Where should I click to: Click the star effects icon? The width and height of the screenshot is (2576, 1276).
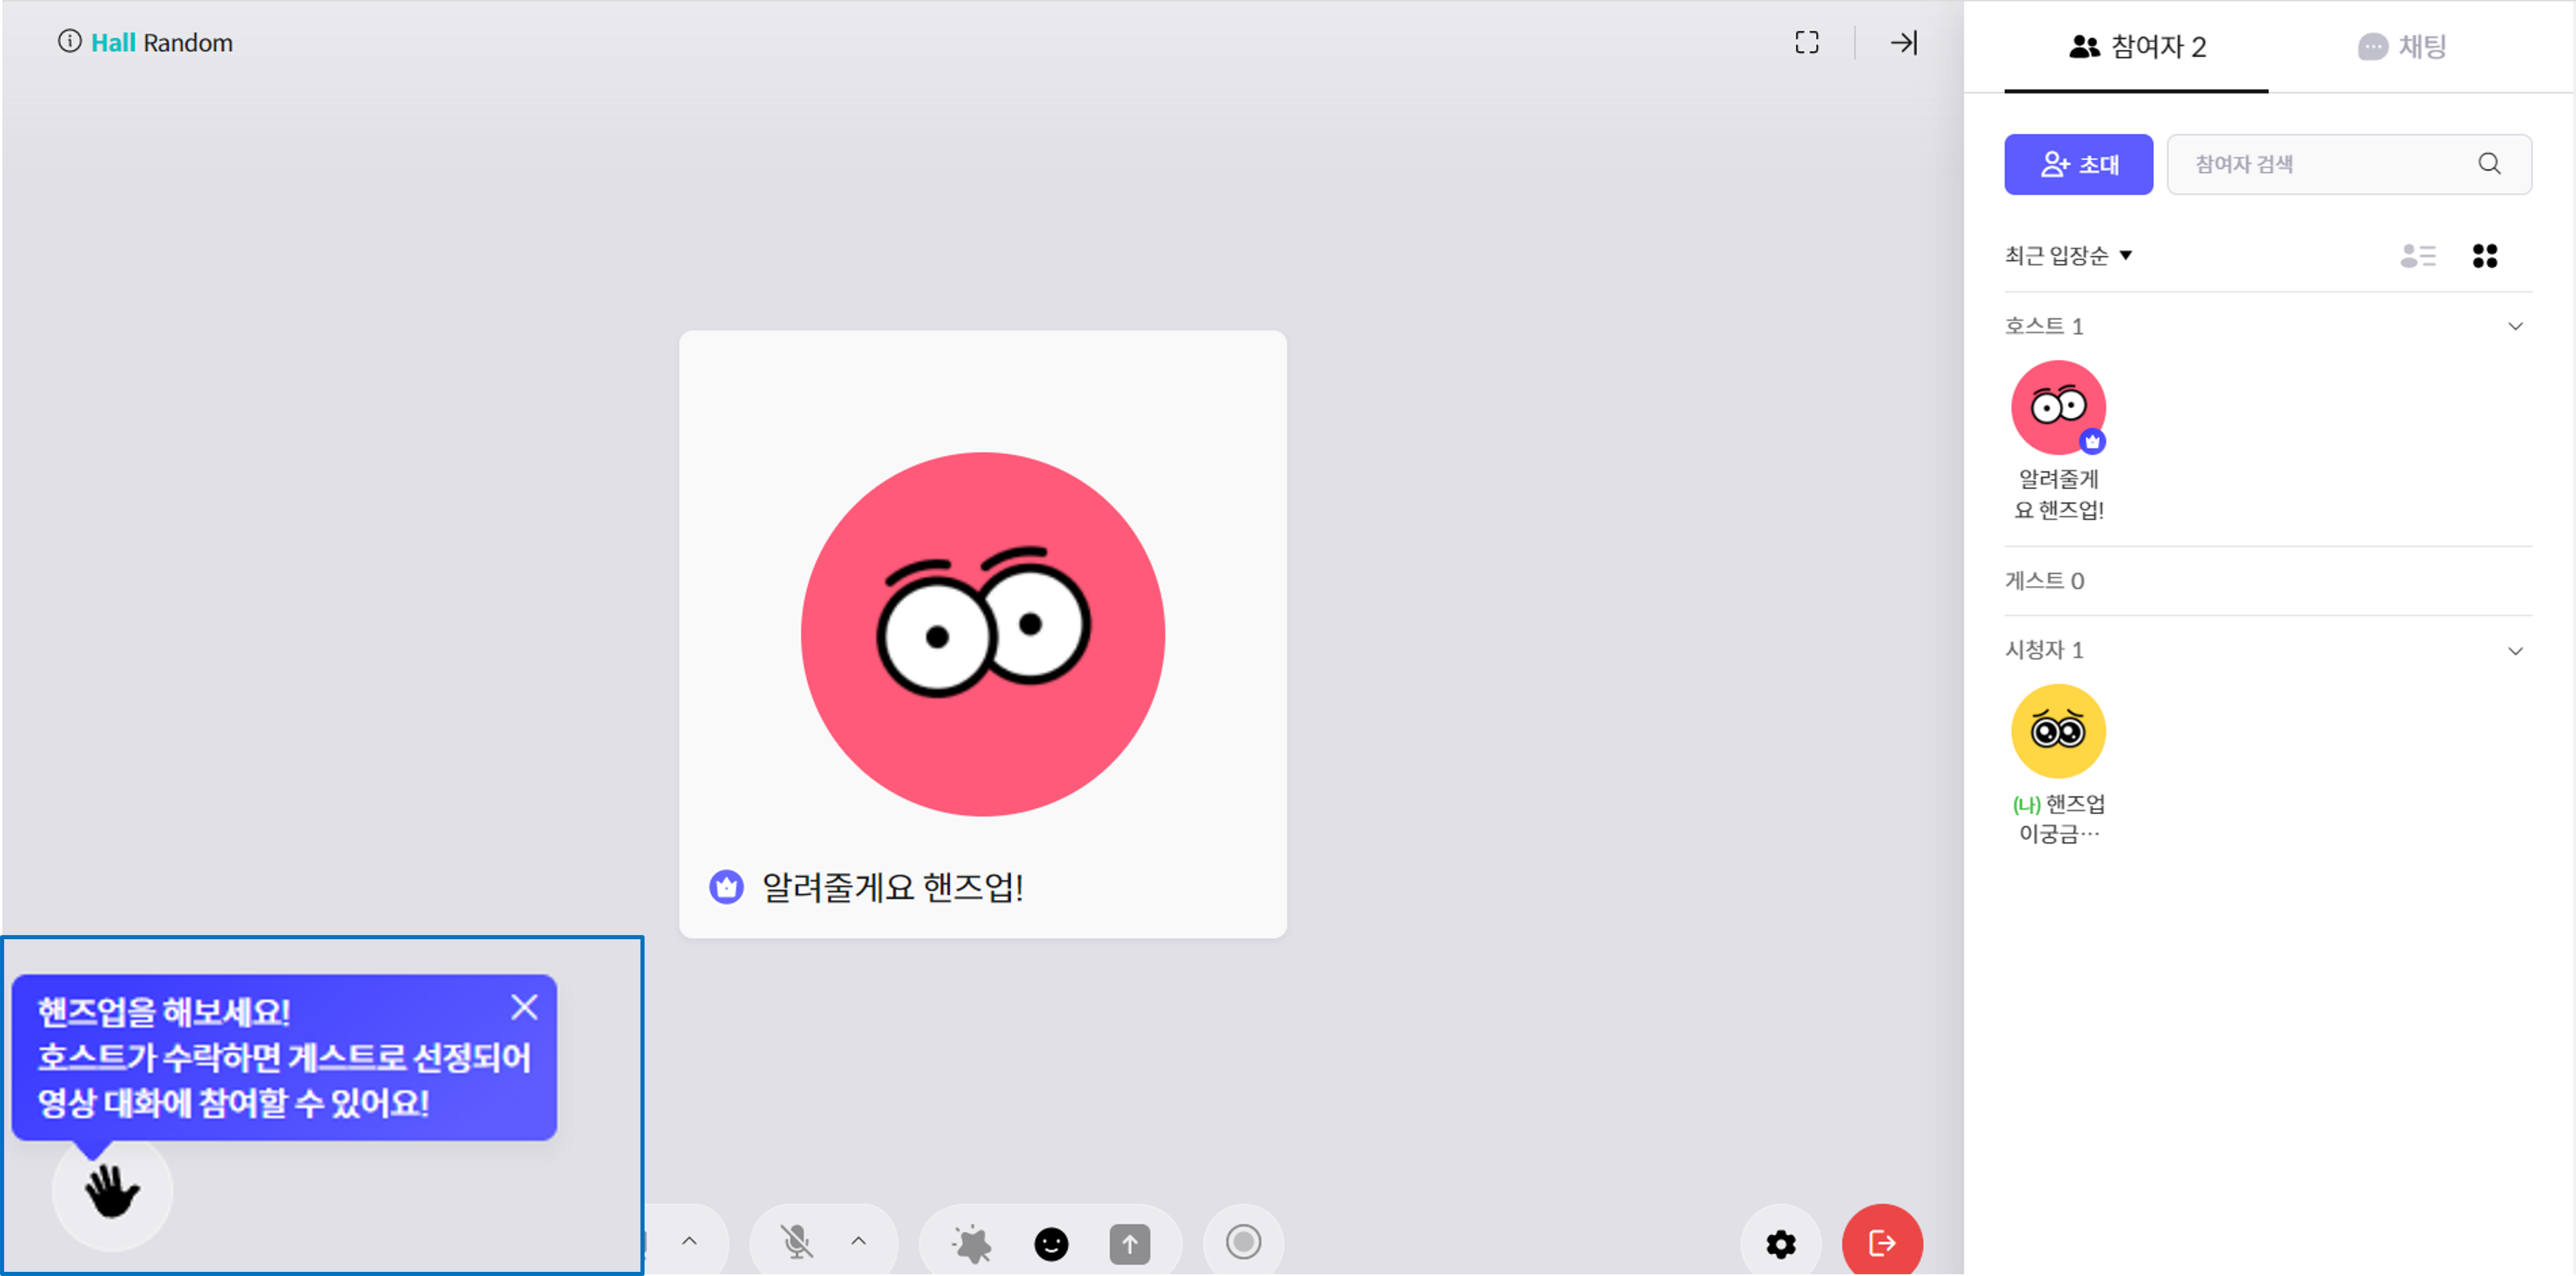point(971,1244)
